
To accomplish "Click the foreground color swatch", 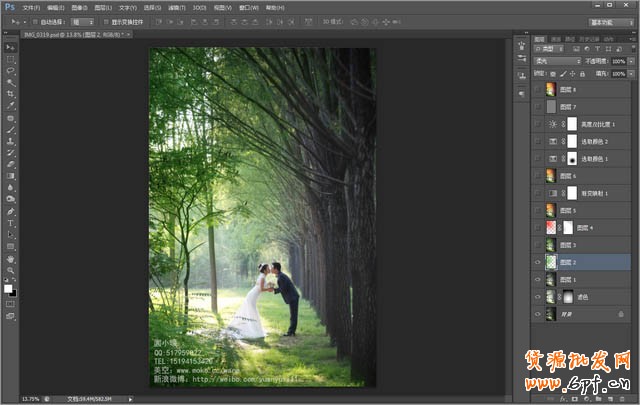I will coord(8,288).
